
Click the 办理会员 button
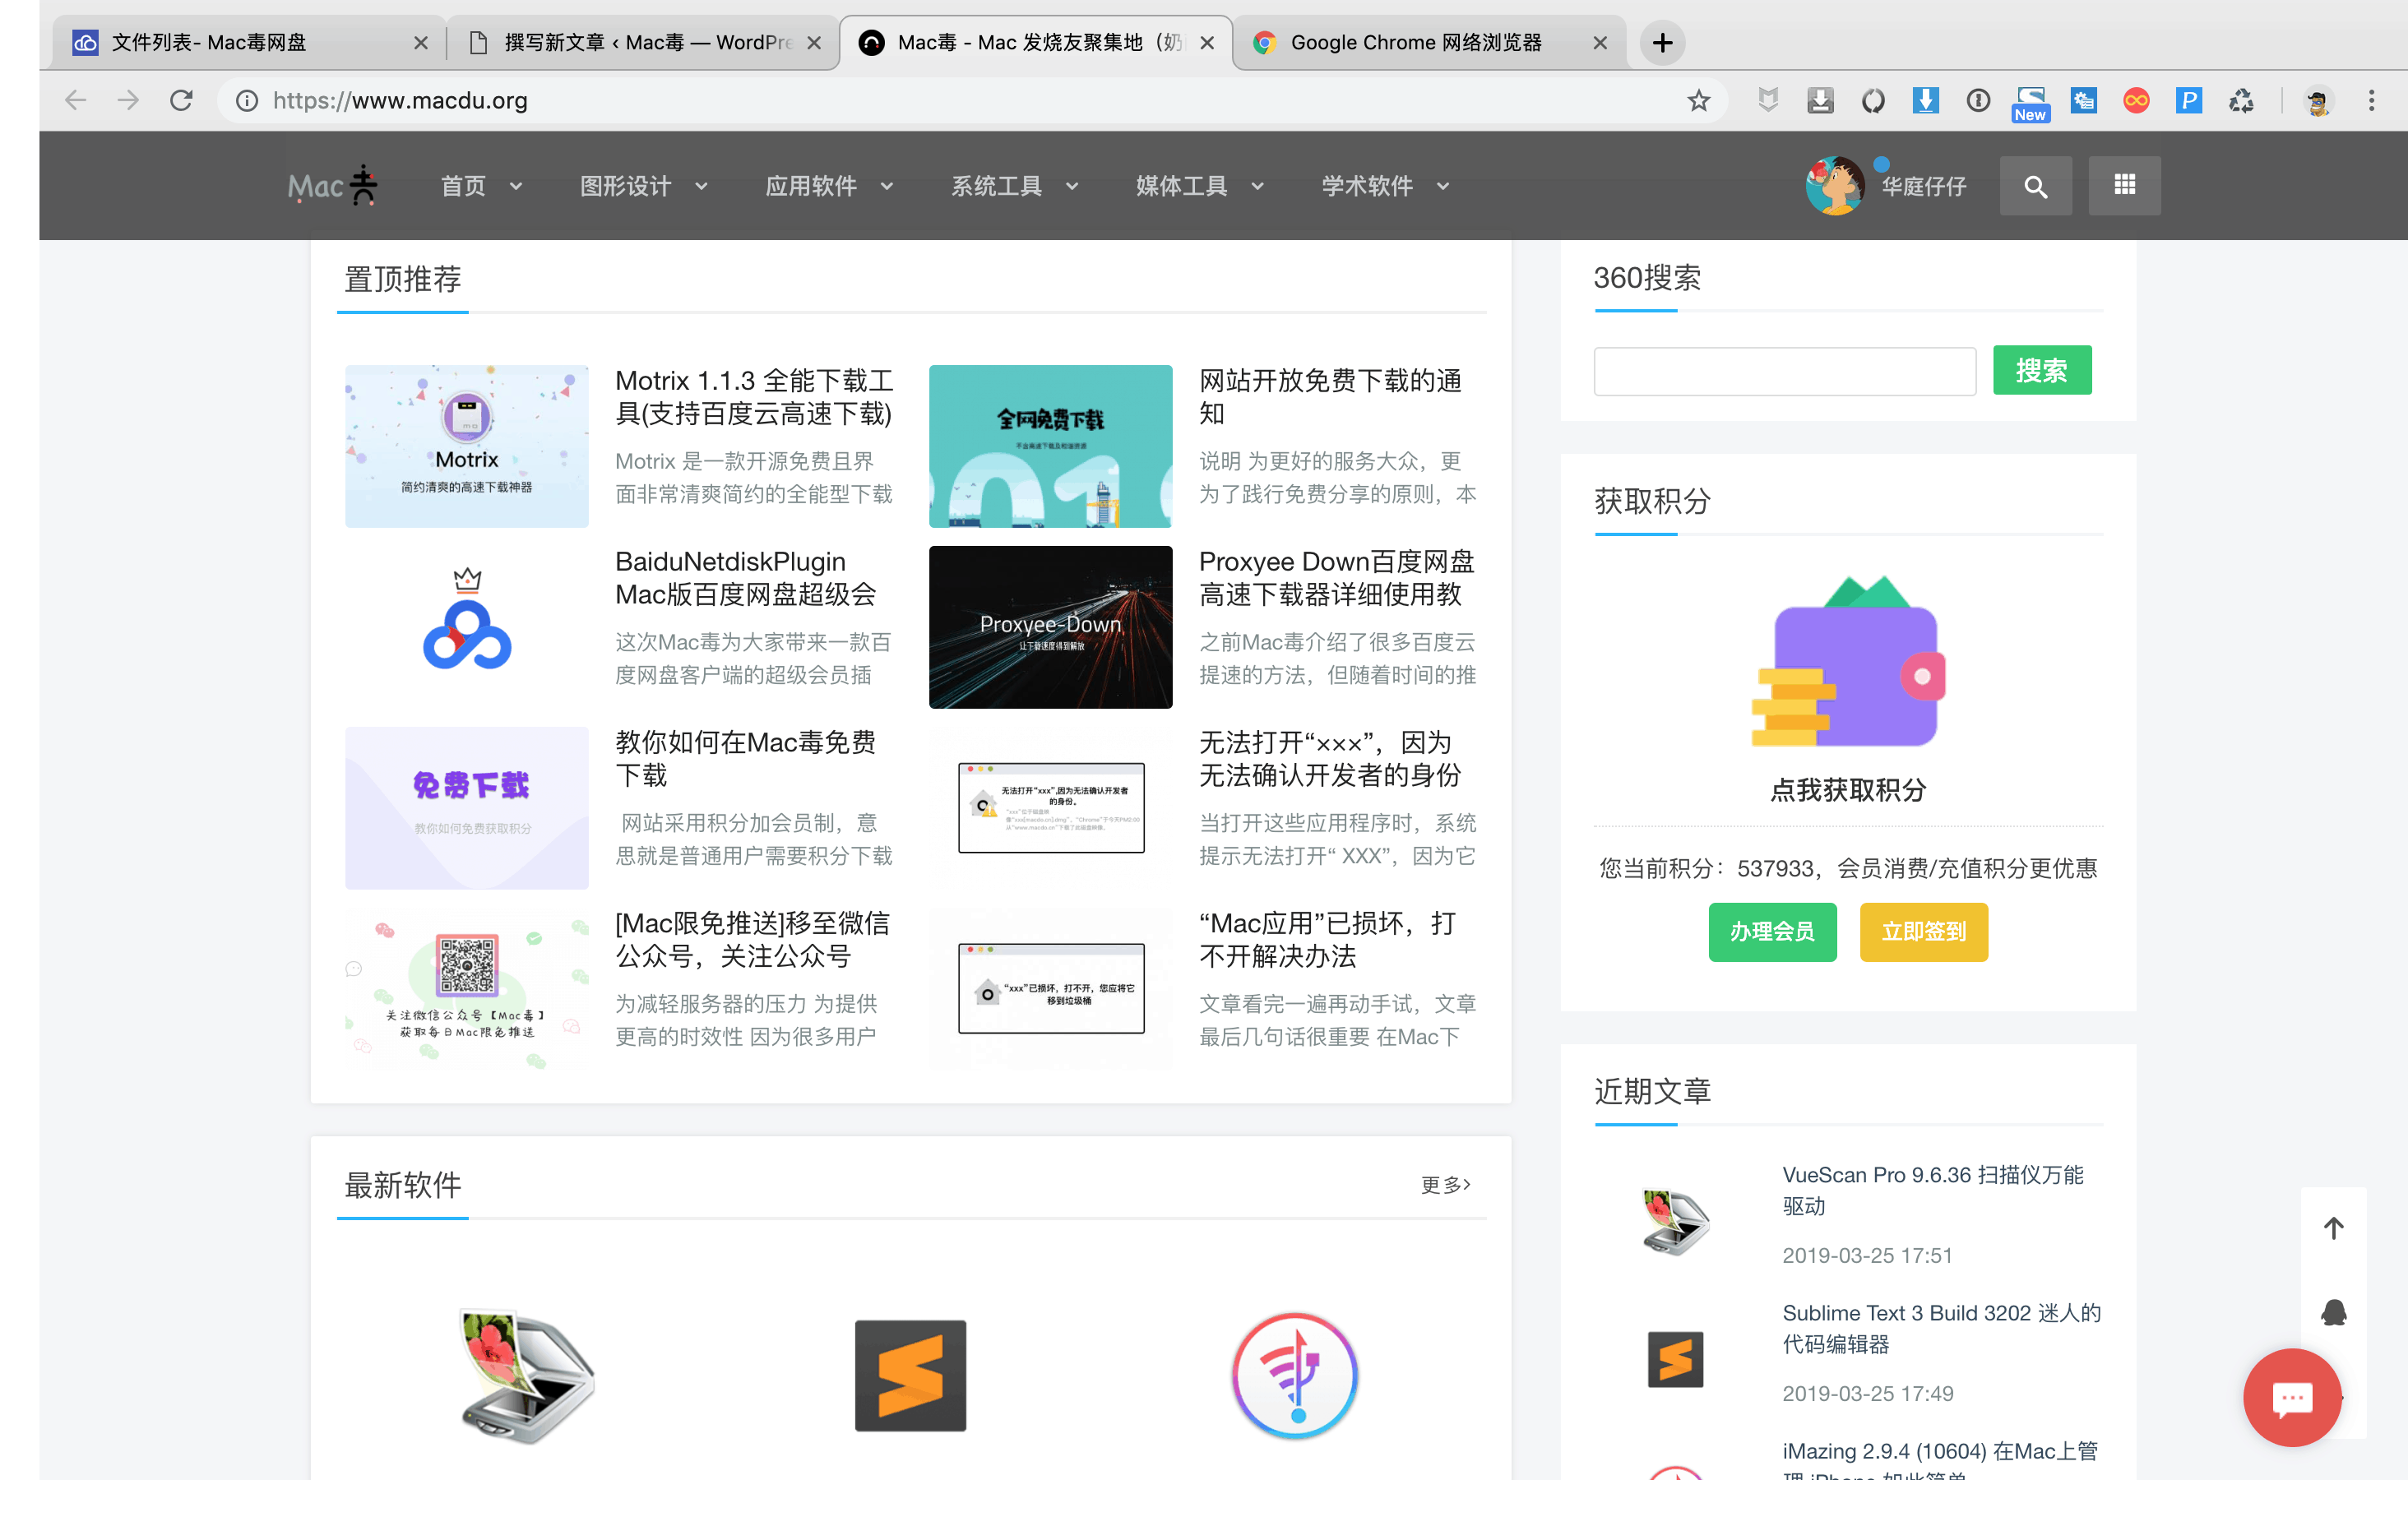tap(1772, 932)
